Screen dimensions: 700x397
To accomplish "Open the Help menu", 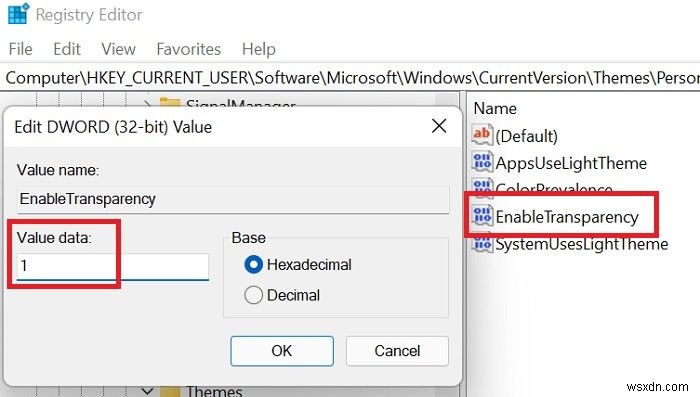I will tap(258, 49).
